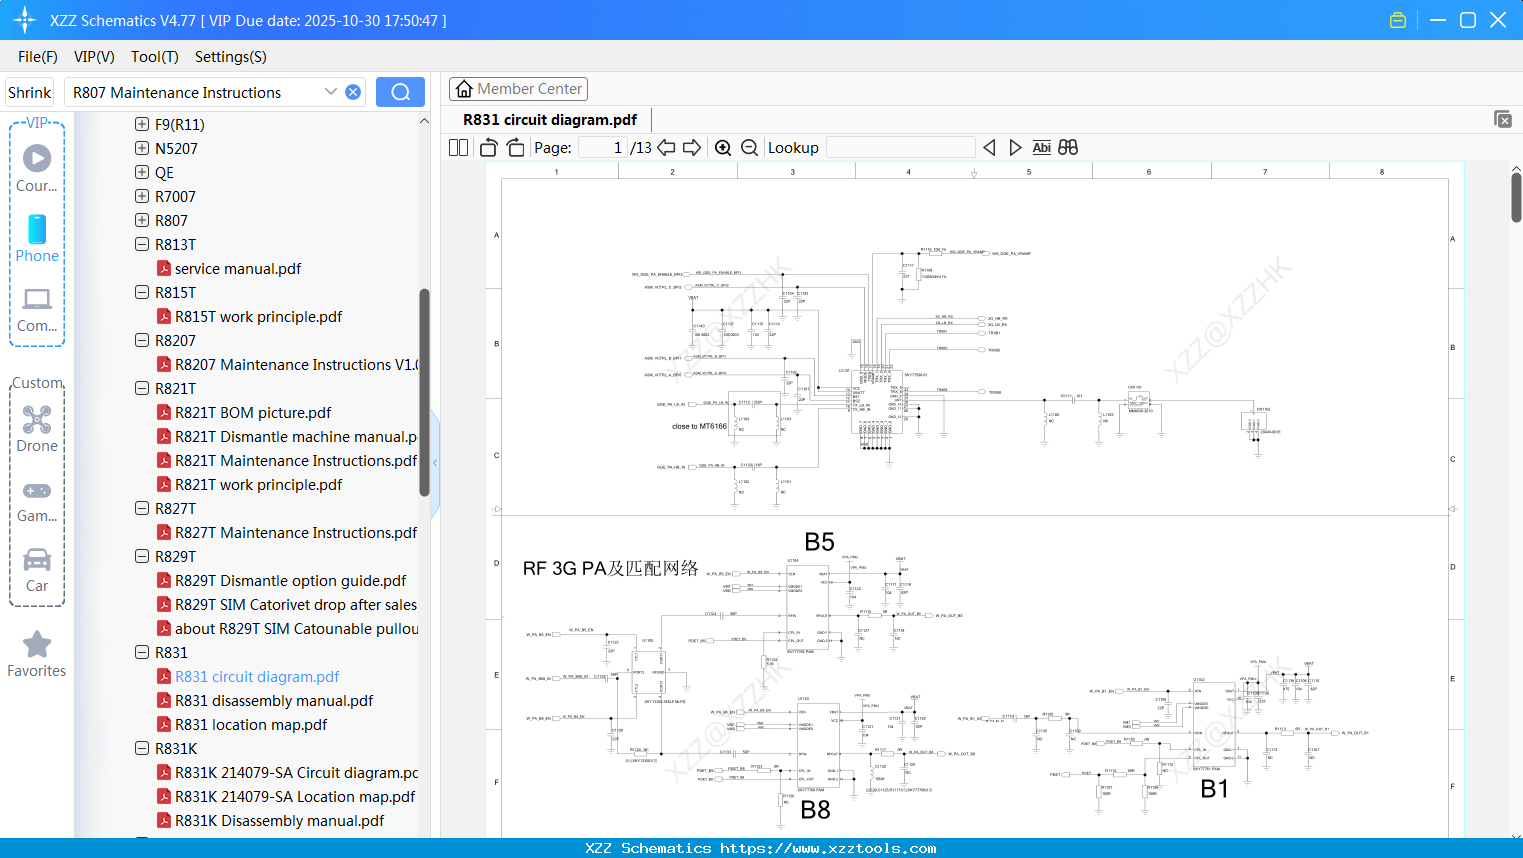Open the Settings(S) menu

[230, 57]
